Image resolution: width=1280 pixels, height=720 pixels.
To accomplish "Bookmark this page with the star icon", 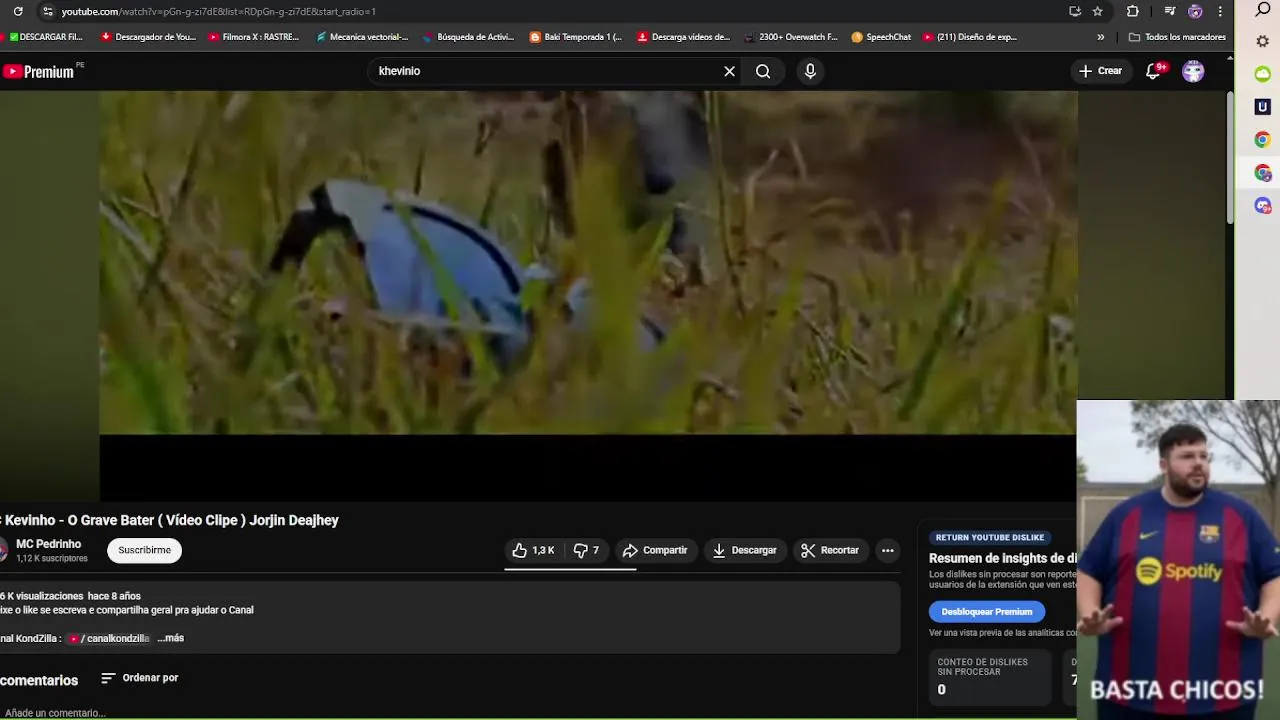I will [1098, 11].
